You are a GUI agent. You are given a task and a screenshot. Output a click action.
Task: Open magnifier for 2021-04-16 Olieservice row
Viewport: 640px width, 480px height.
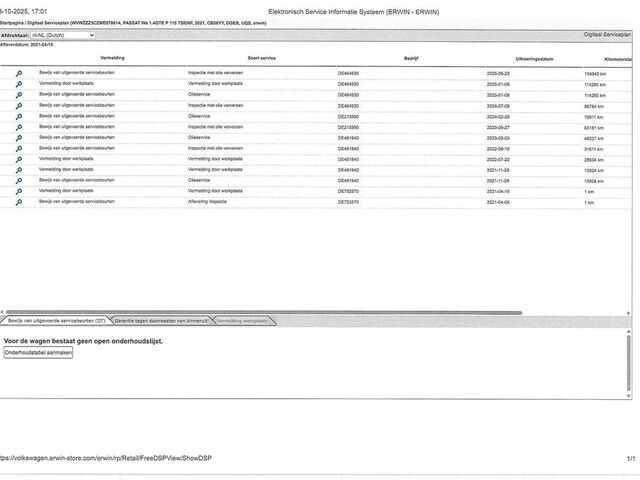[18, 191]
